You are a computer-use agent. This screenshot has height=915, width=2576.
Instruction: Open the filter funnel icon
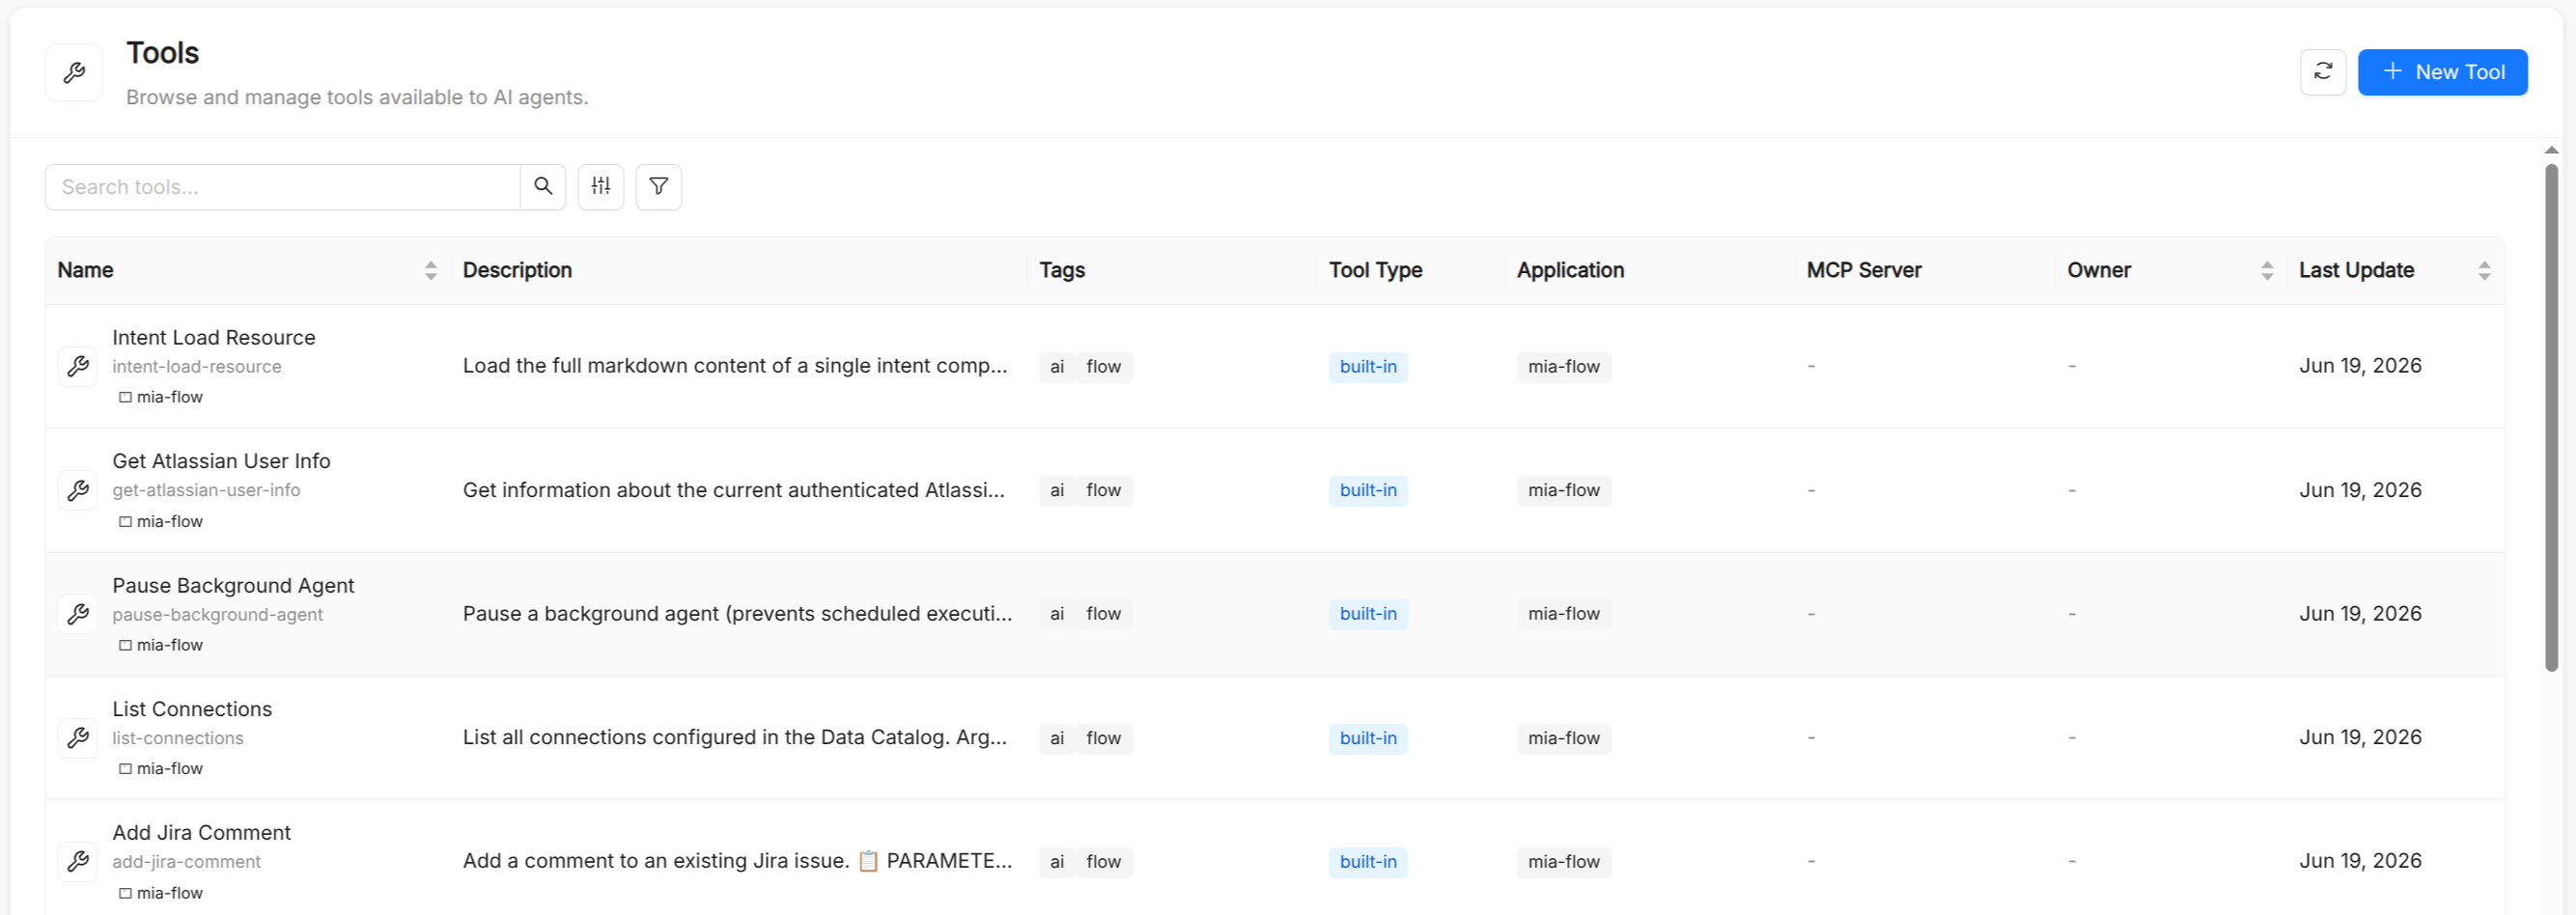click(659, 187)
